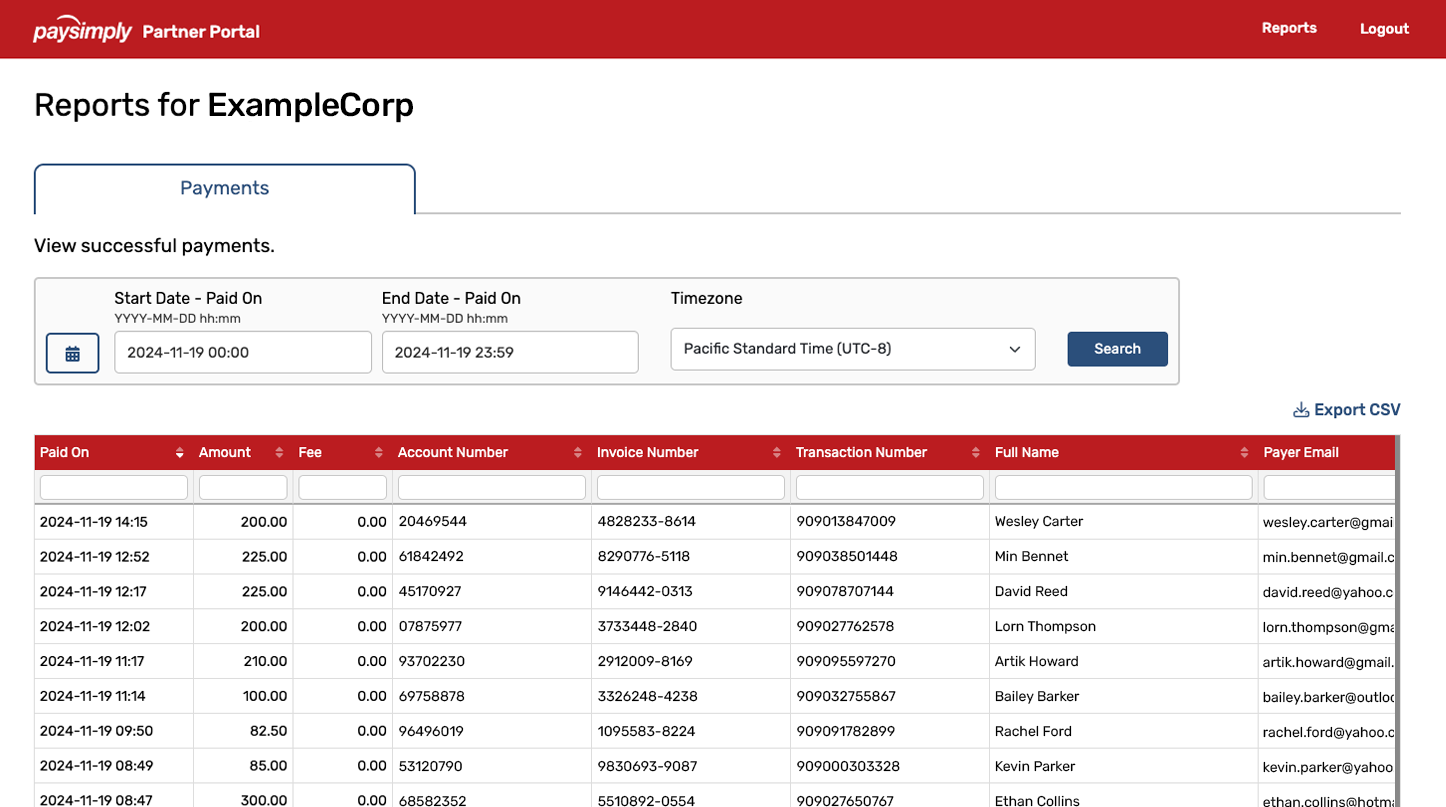Viewport: 1446px width, 807px height.
Task: Click invoice number 2912009-8169
Action: (645, 662)
